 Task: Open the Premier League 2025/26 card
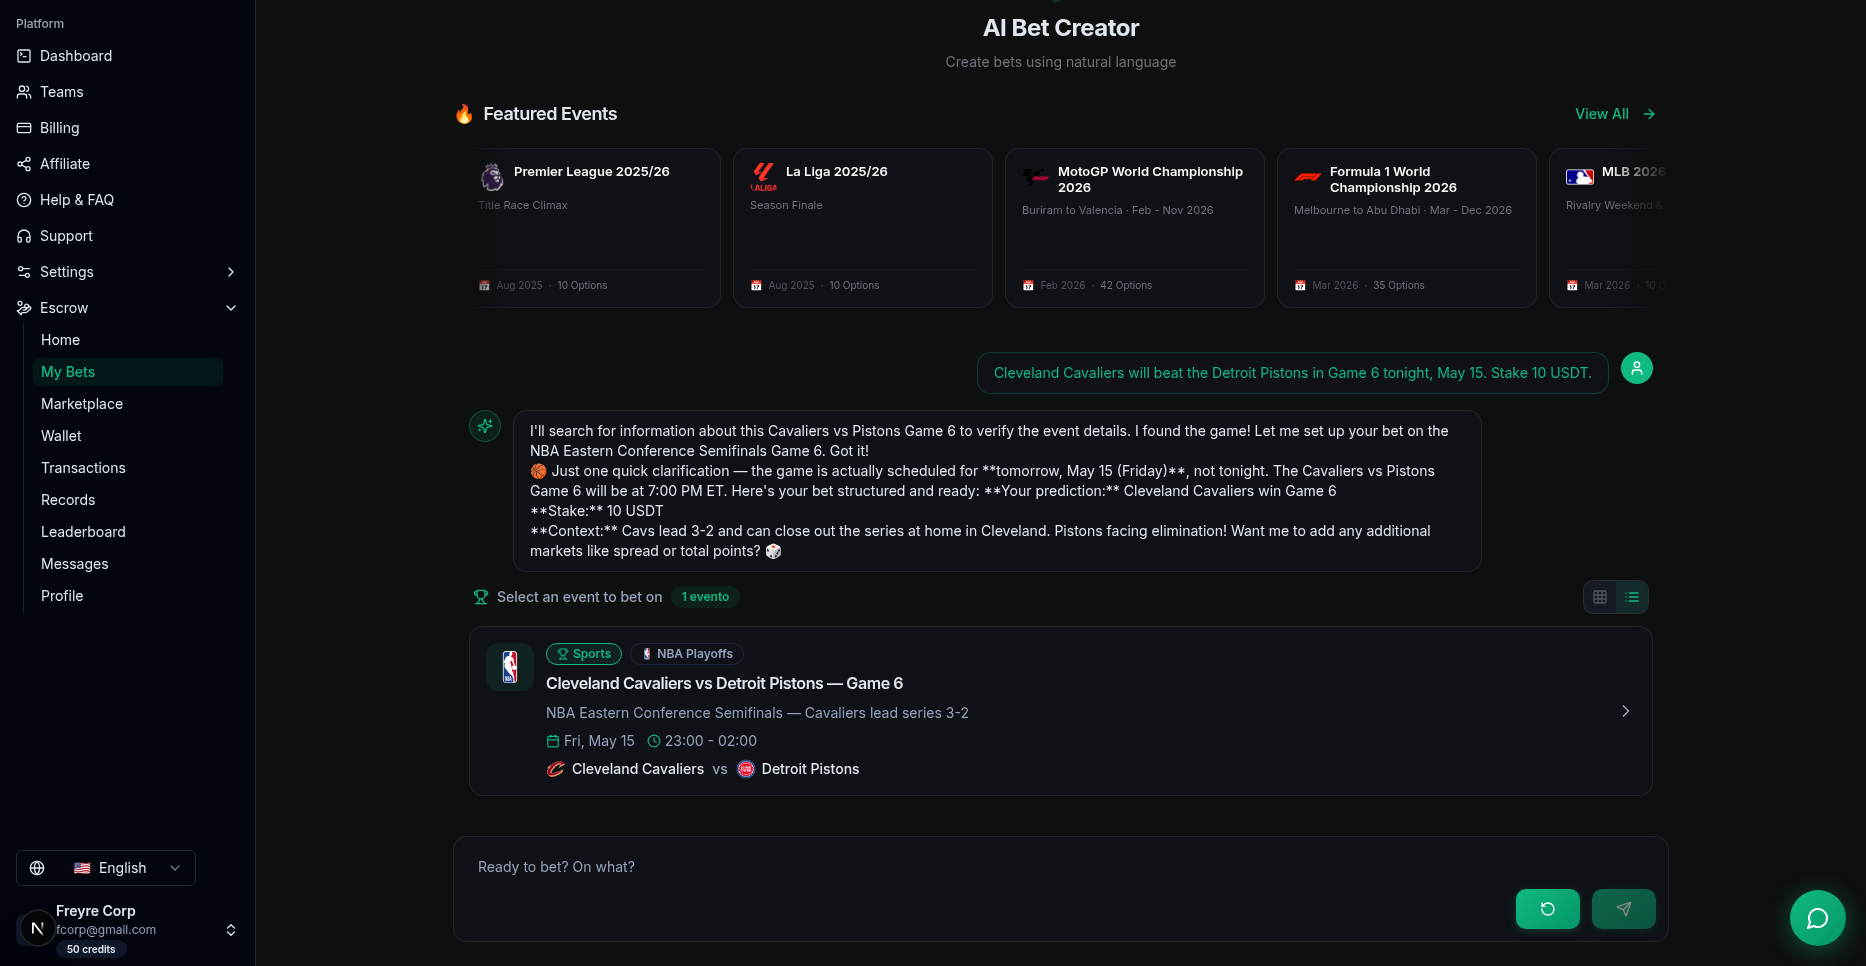coord(591,228)
